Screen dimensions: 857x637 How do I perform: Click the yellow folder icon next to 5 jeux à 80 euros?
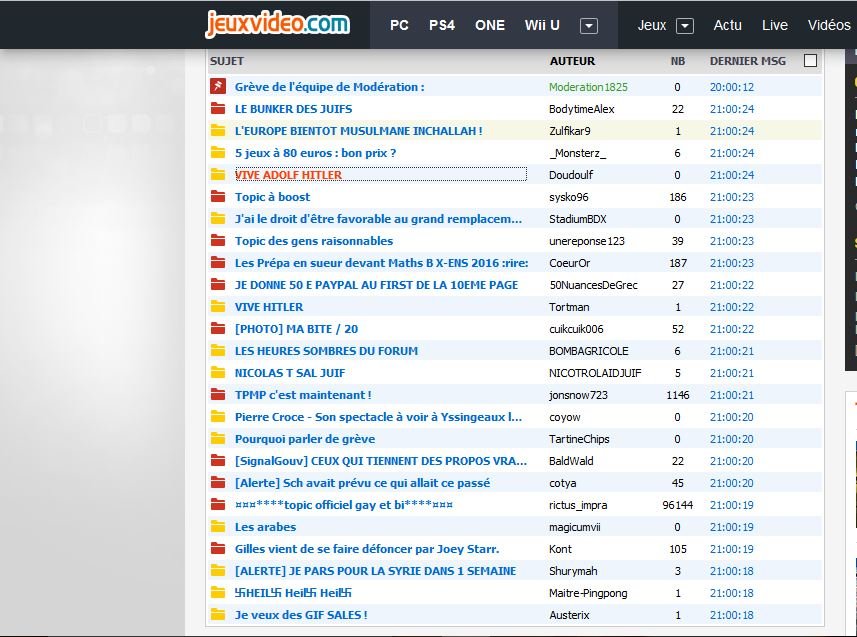tap(217, 153)
